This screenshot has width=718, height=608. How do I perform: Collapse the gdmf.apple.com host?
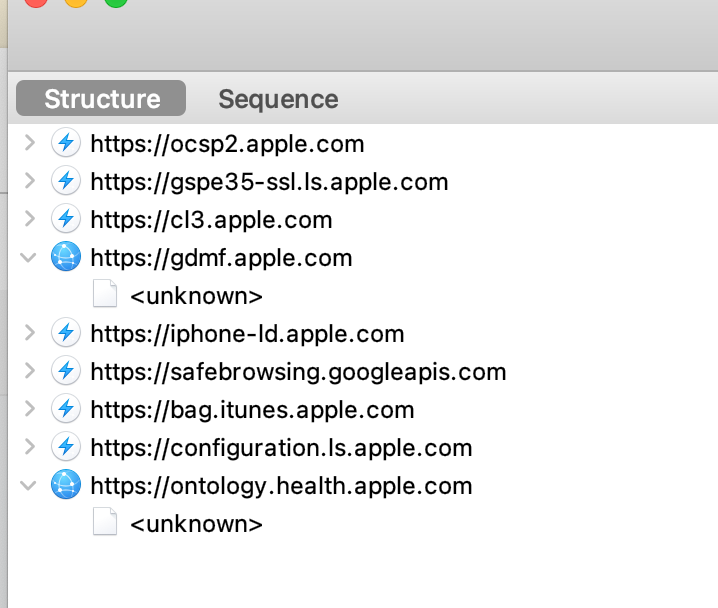tap(28, 257)
